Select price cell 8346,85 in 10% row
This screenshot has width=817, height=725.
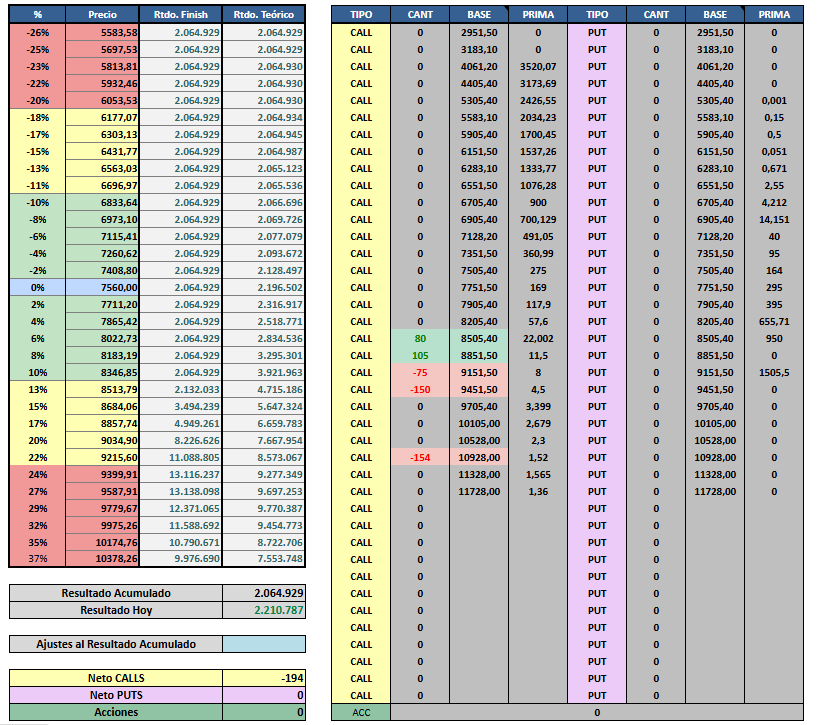coord(102,373)
